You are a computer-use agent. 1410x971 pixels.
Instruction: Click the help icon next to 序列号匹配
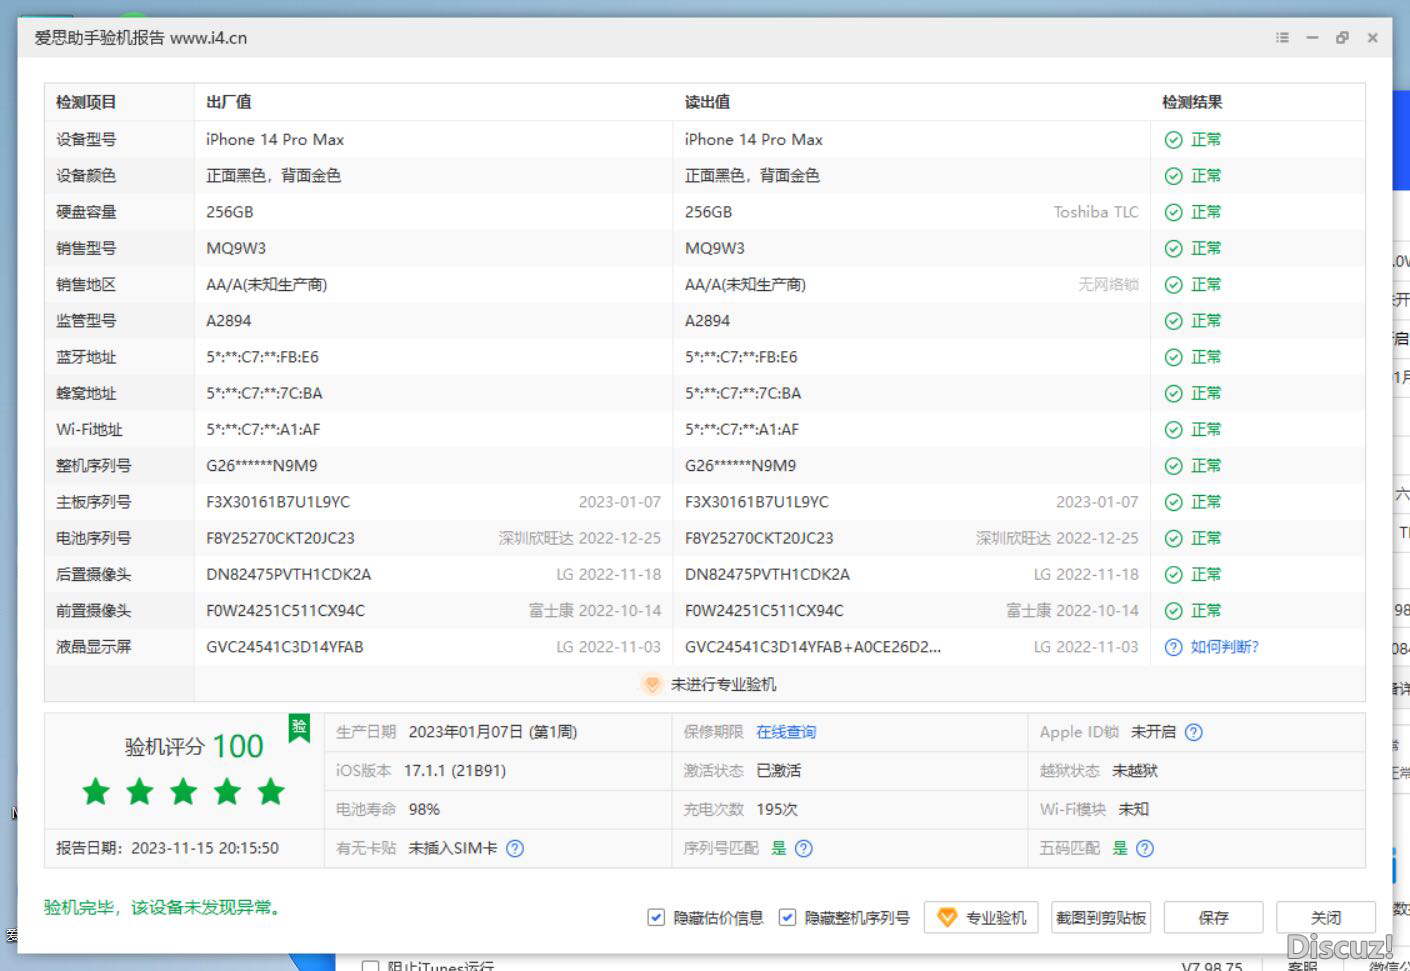point(803,848)
